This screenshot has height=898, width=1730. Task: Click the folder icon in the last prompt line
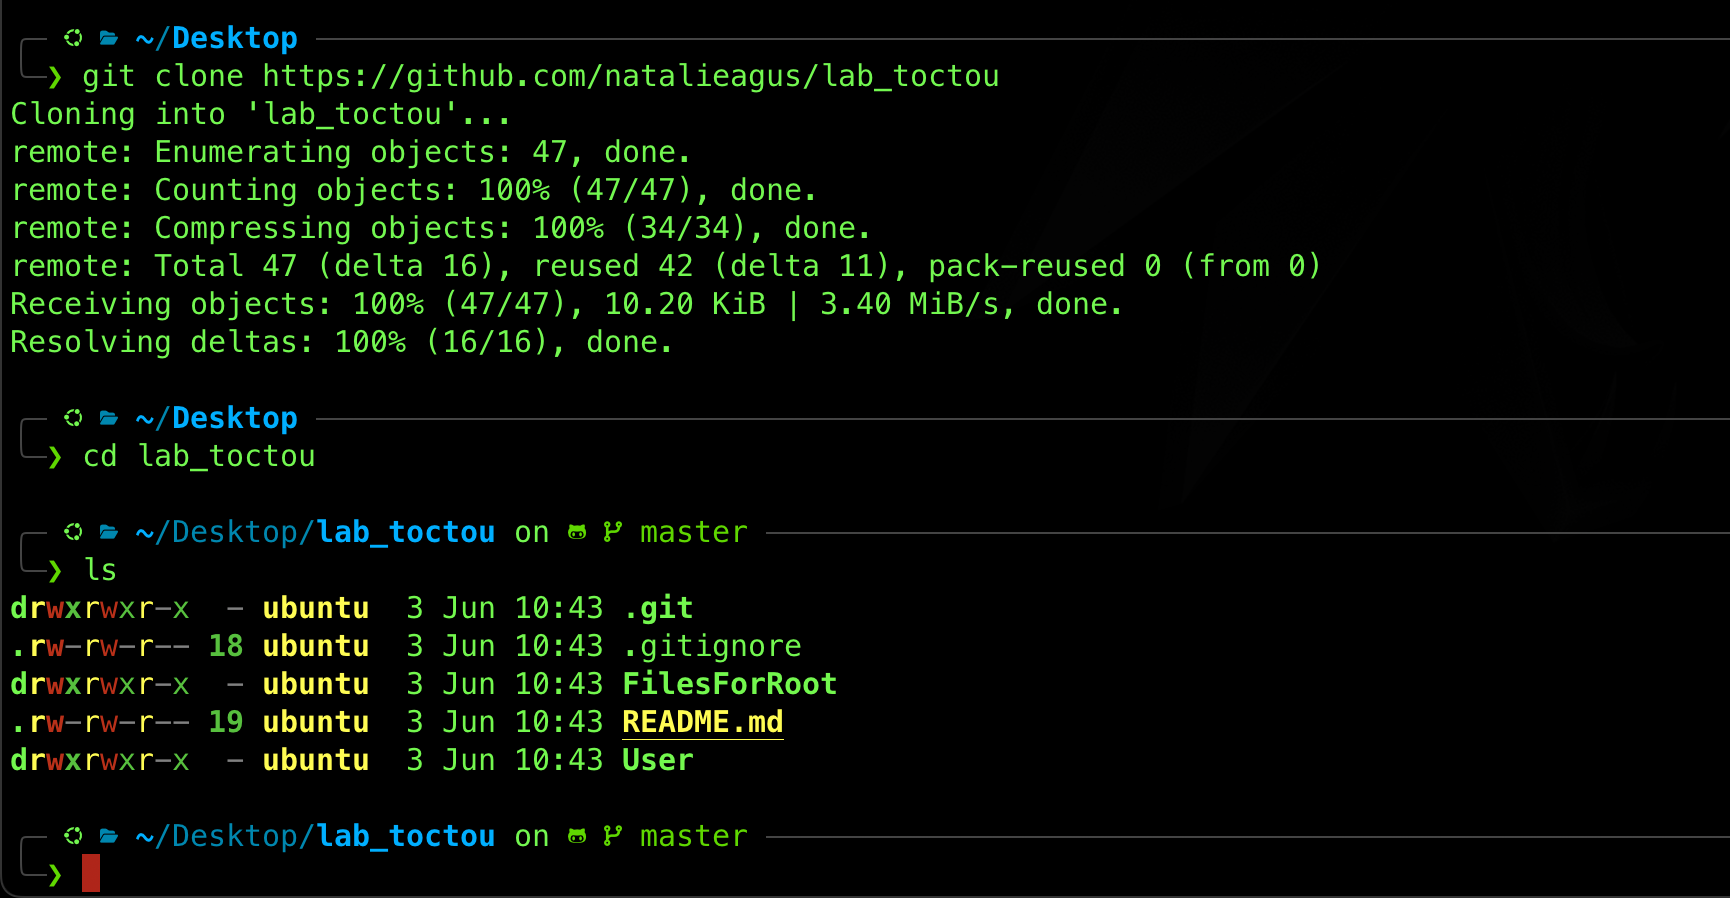point(109,836)
